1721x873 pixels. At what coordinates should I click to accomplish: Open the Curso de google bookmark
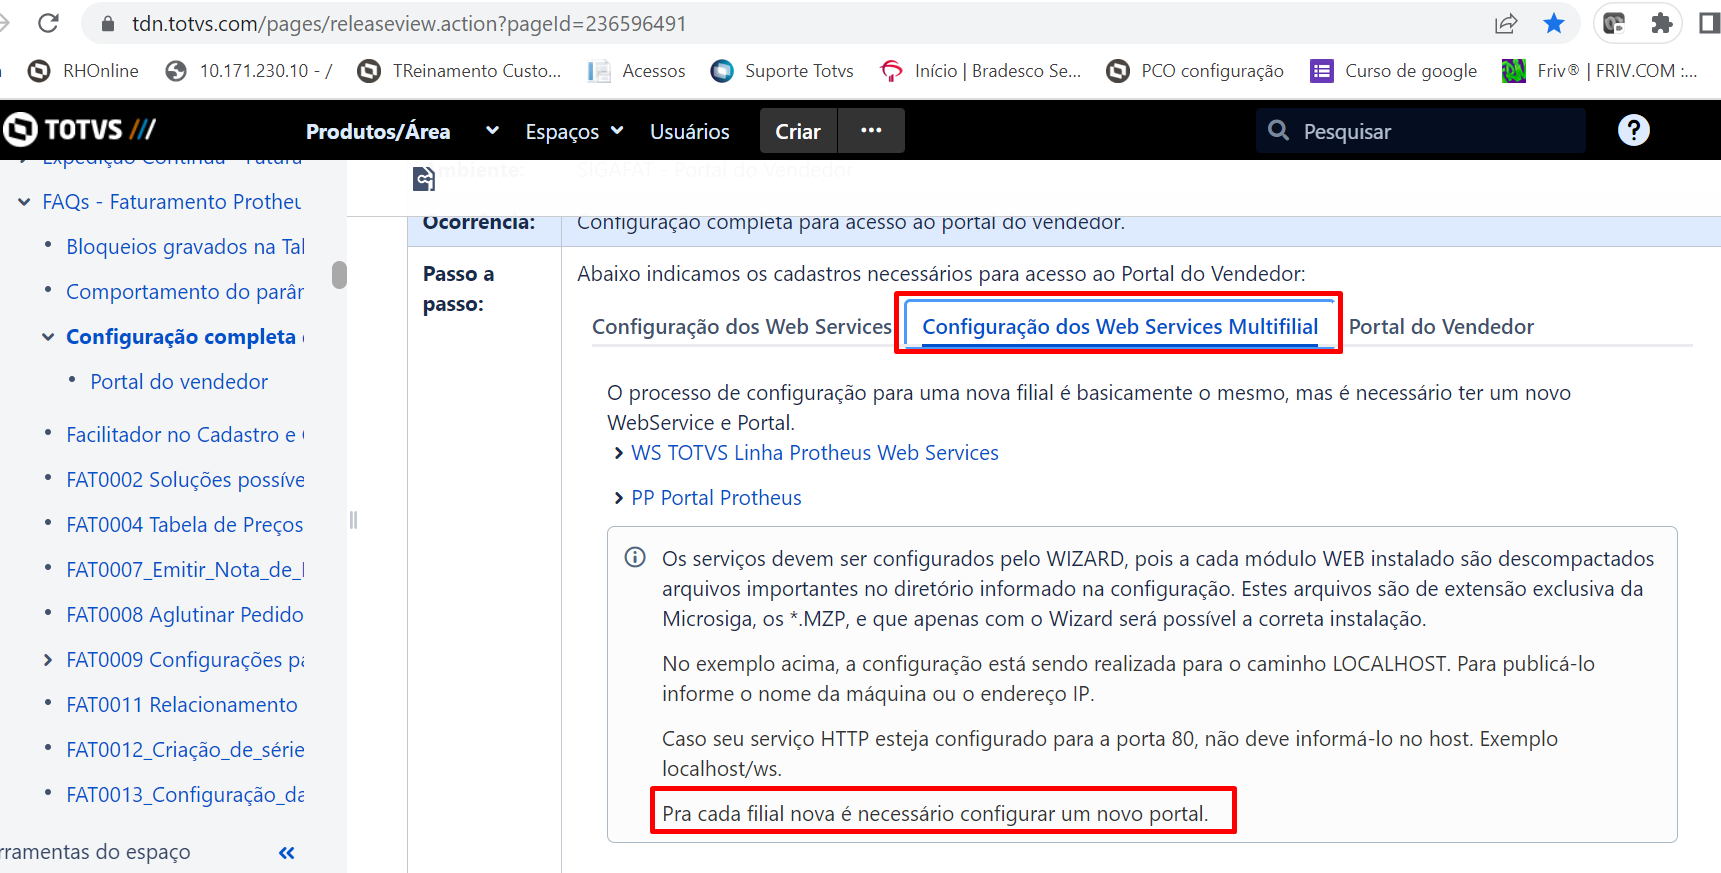click(x=1394, y=71)
